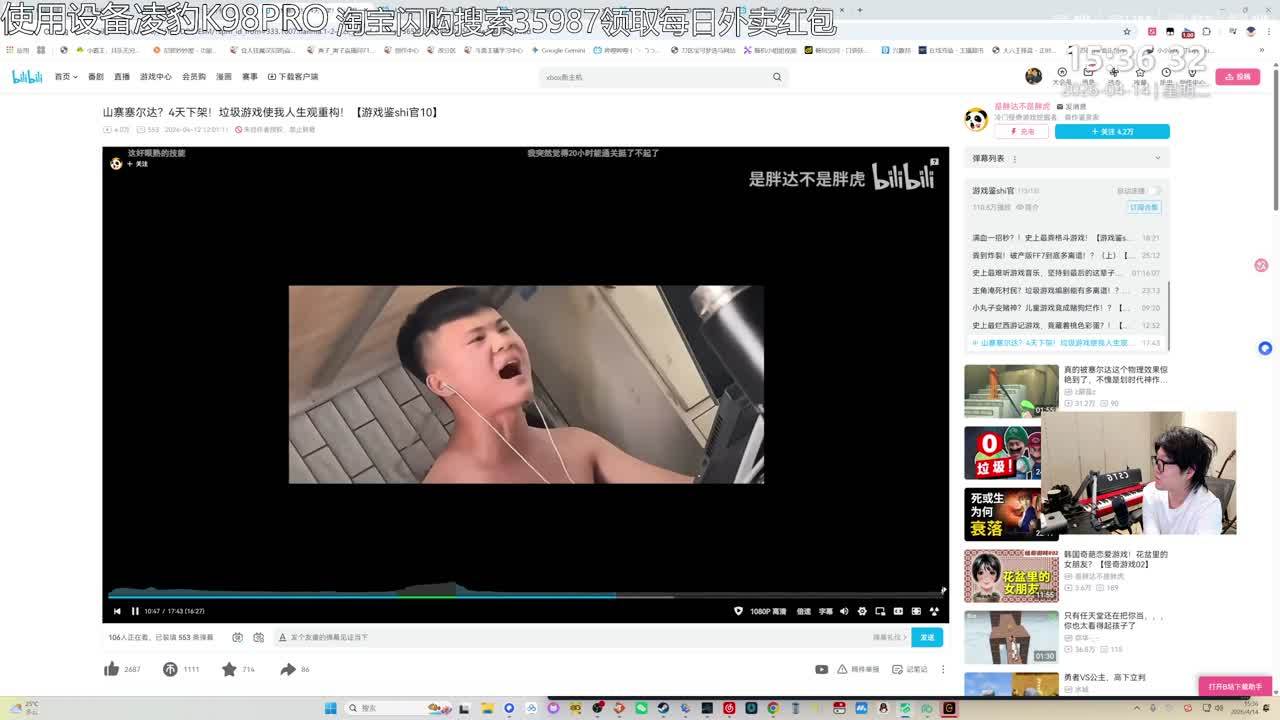Click the user avatar in the header
Image resolution: width=1280 pixels, height=720 pixels.
(x=1033, y=76)
